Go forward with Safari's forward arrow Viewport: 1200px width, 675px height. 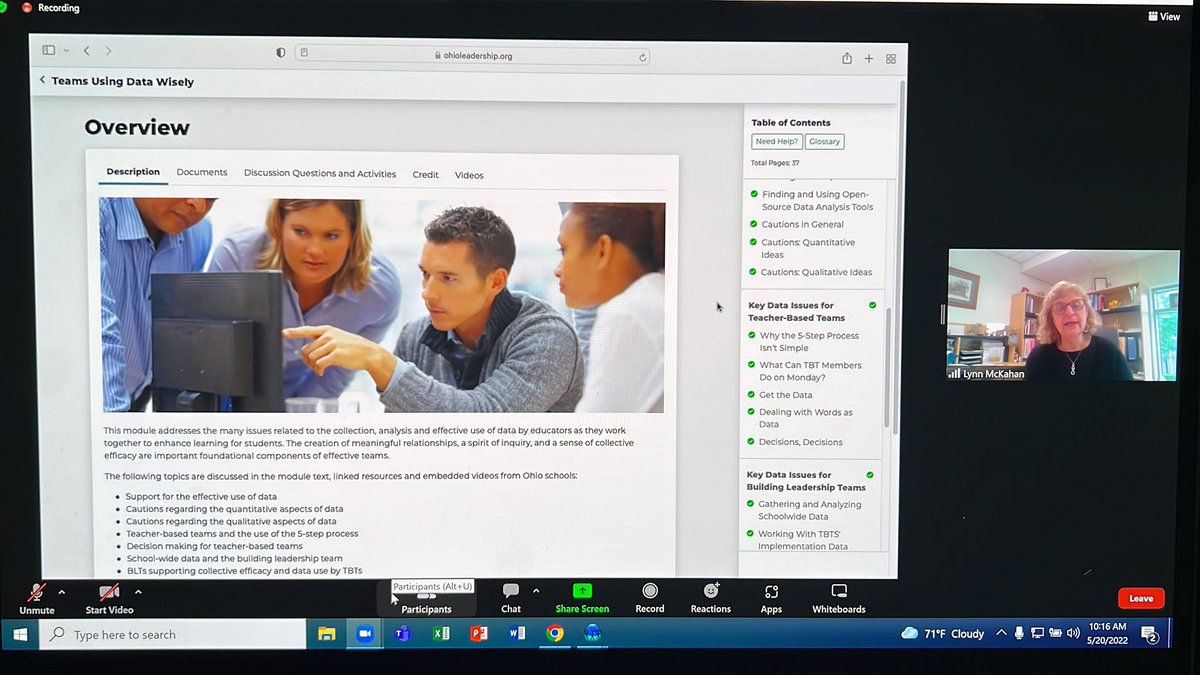tap(108, 51)
